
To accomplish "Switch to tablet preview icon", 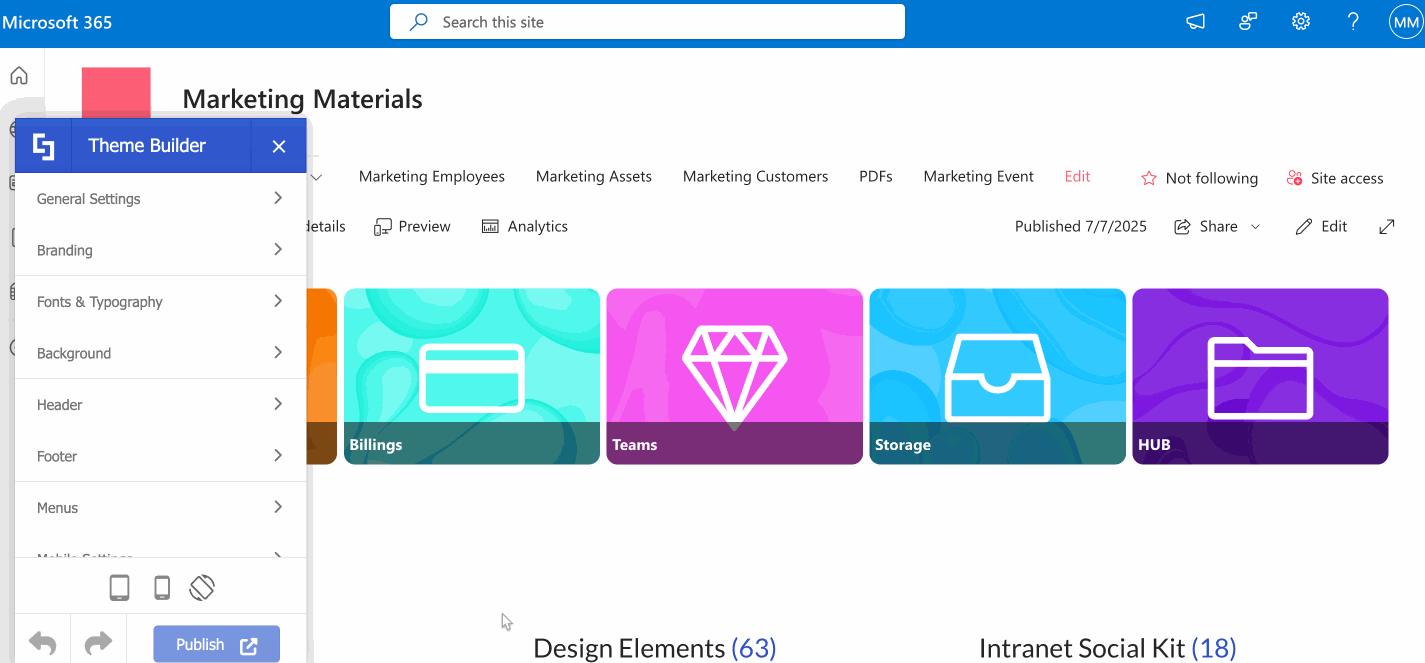I will 119,588.
